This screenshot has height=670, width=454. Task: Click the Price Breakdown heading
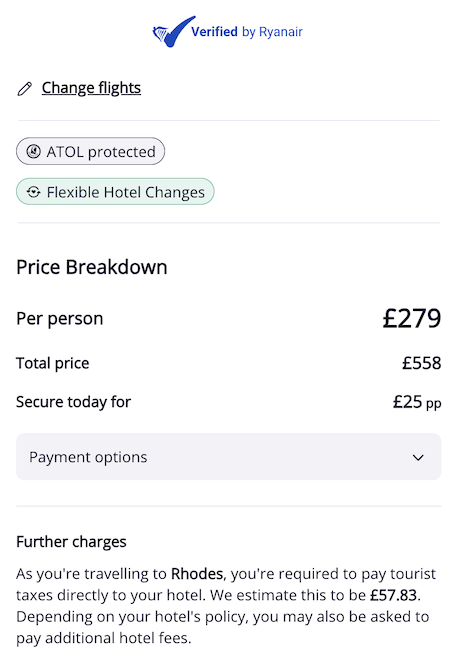(91, 267)
